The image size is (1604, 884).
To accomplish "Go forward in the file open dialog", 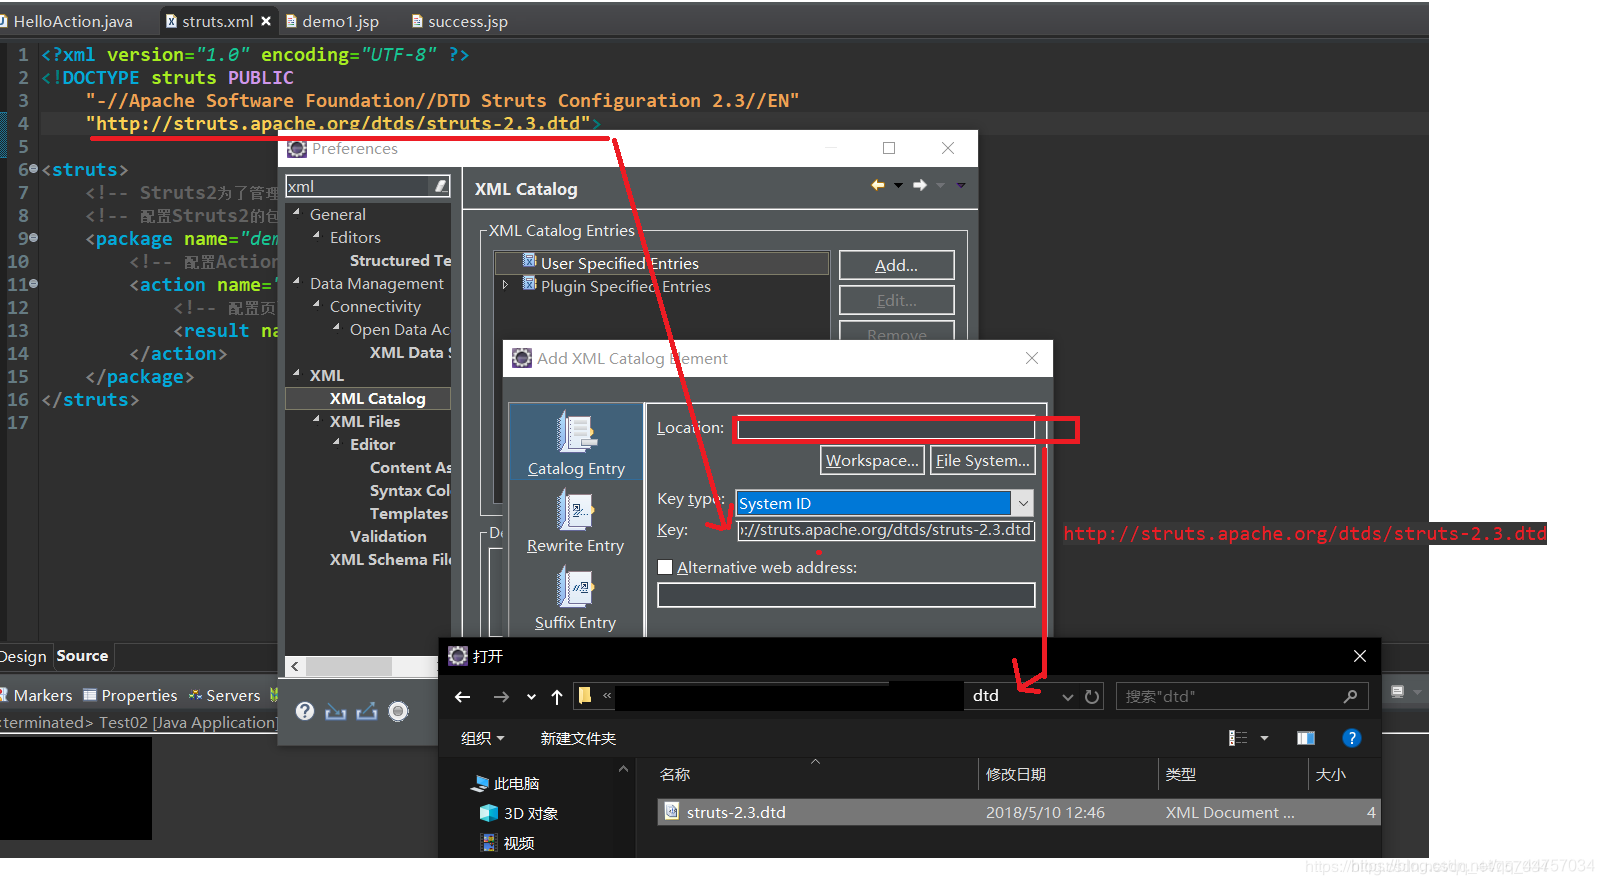I will pos(501,697).
